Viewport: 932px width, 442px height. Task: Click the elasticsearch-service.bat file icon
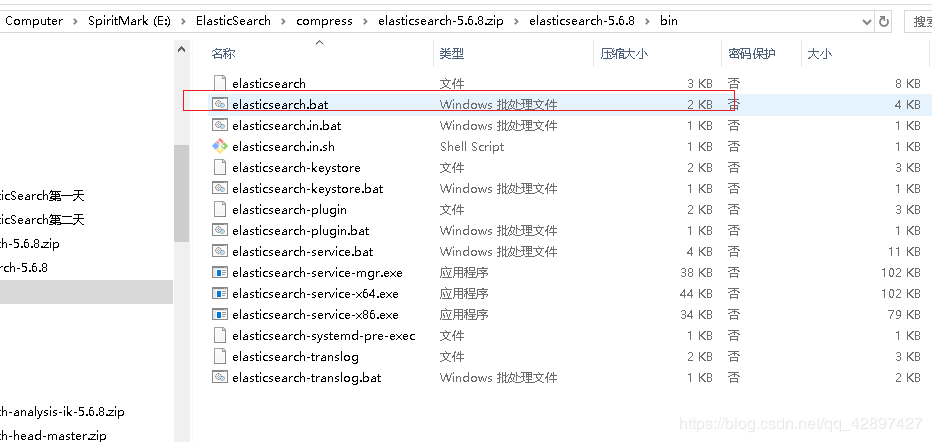tap(220, 251)
